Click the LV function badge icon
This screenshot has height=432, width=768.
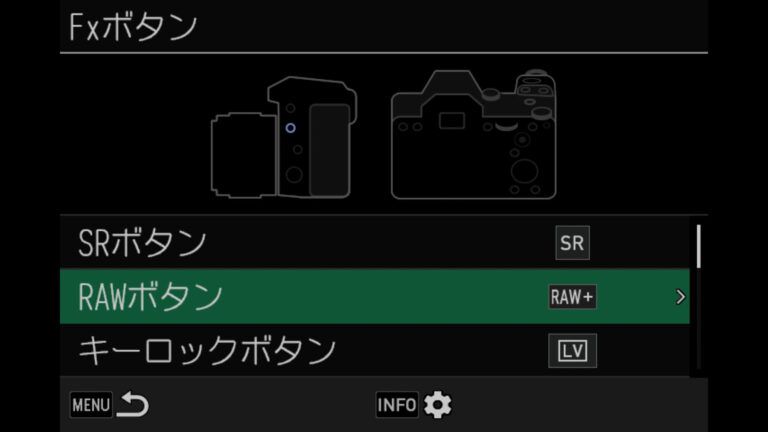(x=572, y=351)
